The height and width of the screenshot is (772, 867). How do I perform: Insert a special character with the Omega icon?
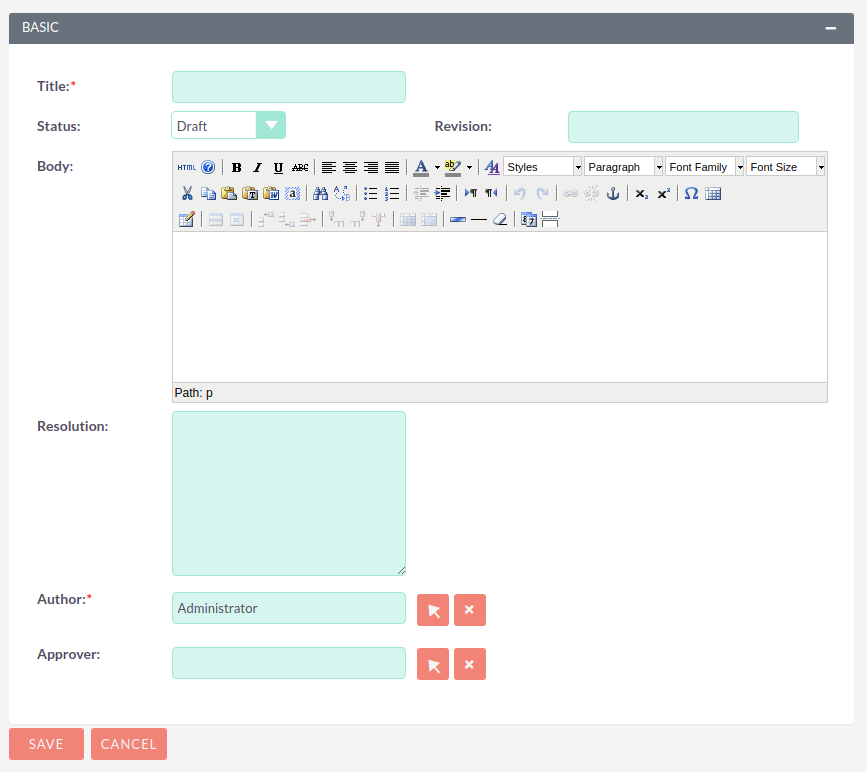[690, 193]
